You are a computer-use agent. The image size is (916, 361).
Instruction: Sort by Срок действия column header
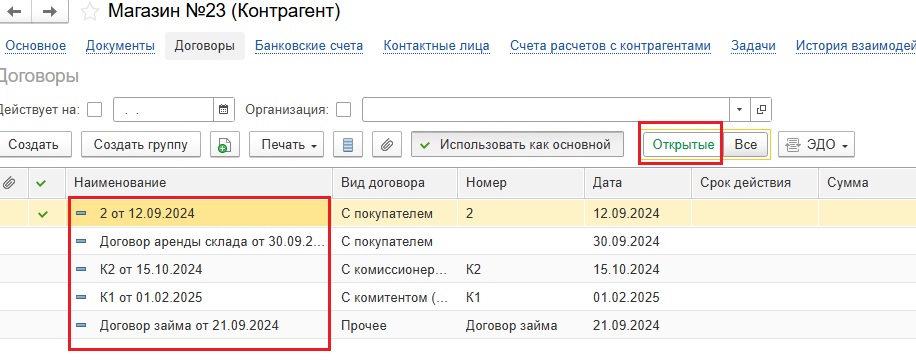coord(755,183)
